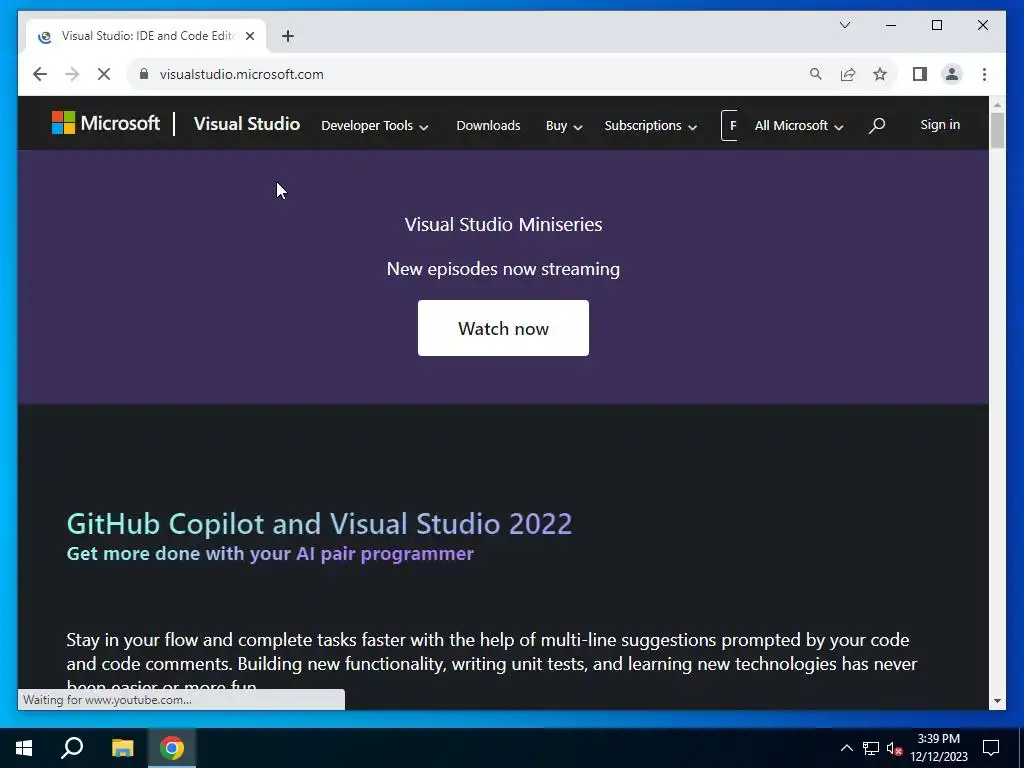
Task: Click 'Get more done with your AI pair programmer'
Action: 270,554
